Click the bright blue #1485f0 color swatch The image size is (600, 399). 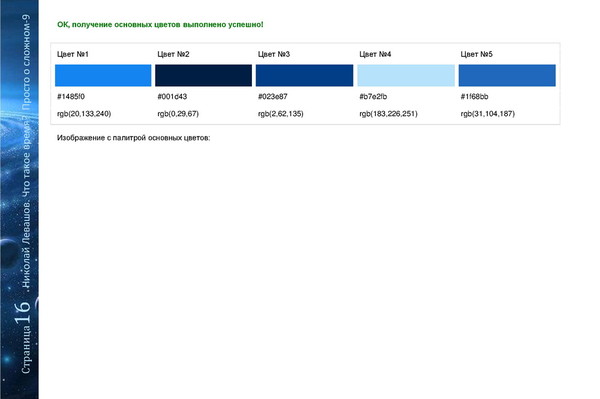point(103,75)
